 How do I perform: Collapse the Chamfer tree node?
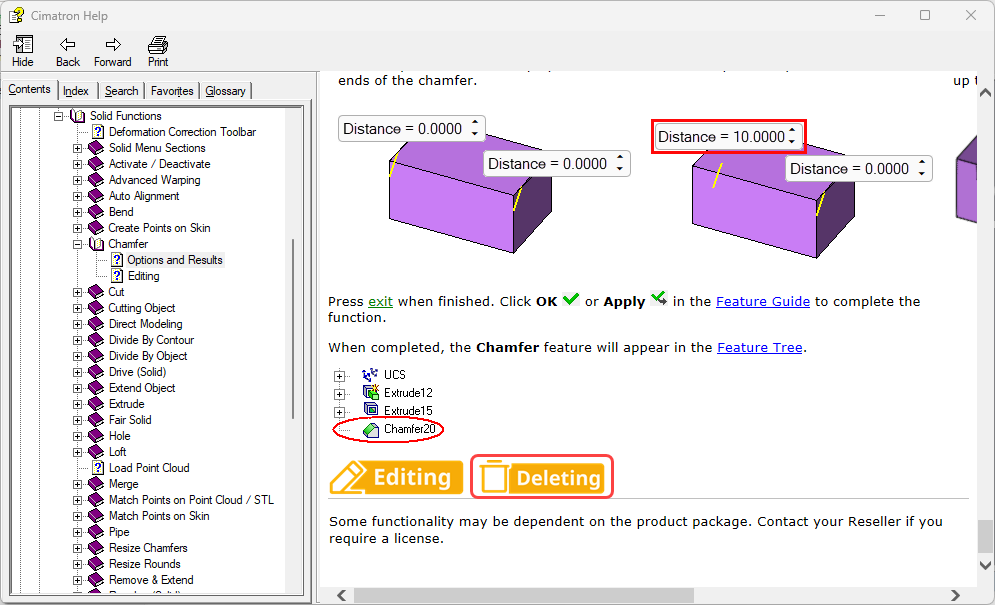pos(77,244)
